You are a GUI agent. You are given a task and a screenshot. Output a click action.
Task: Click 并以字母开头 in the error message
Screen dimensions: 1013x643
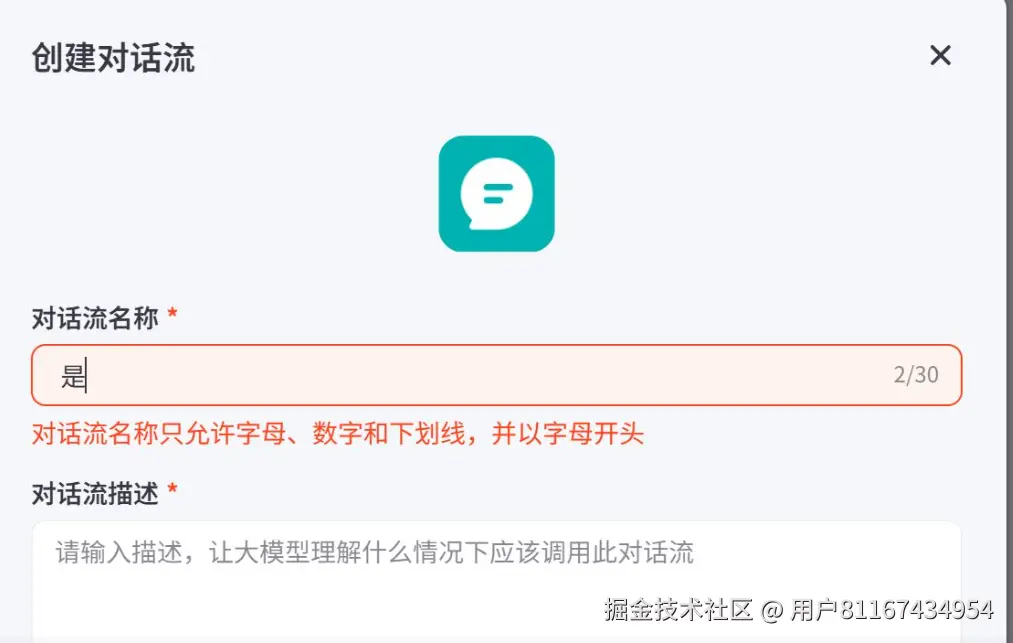(568, 434)
